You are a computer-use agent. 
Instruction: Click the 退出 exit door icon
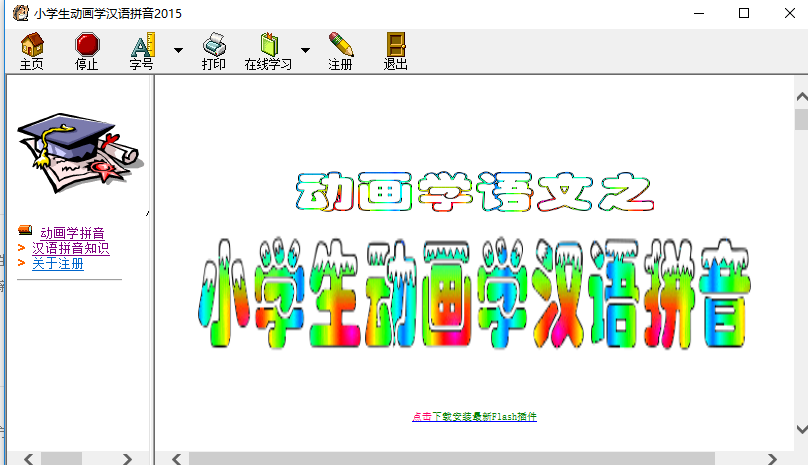(x=396, y=51)
